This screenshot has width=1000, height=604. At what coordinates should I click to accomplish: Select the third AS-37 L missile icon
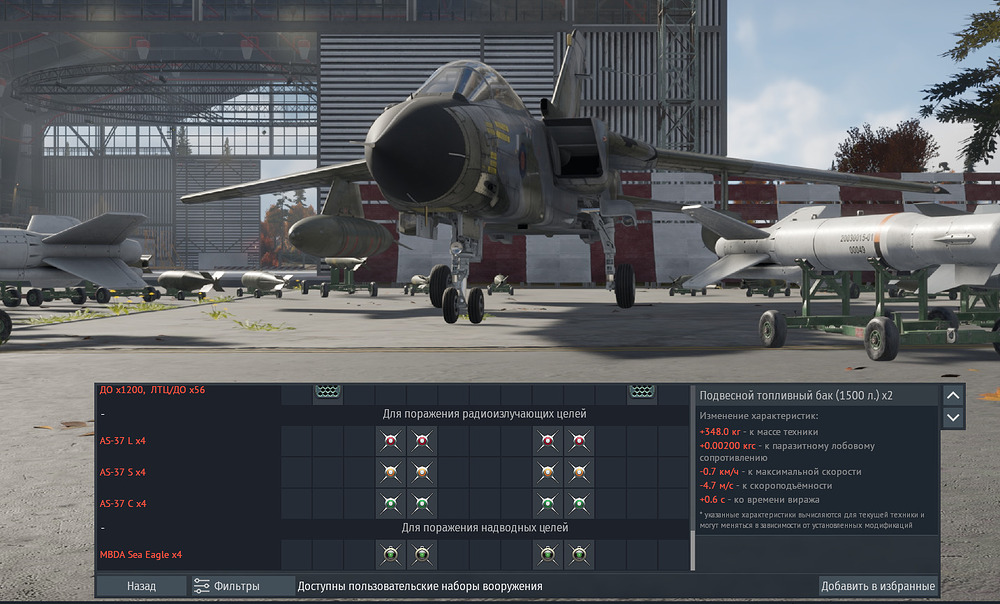pyautogui.click(x=547, y=441)
